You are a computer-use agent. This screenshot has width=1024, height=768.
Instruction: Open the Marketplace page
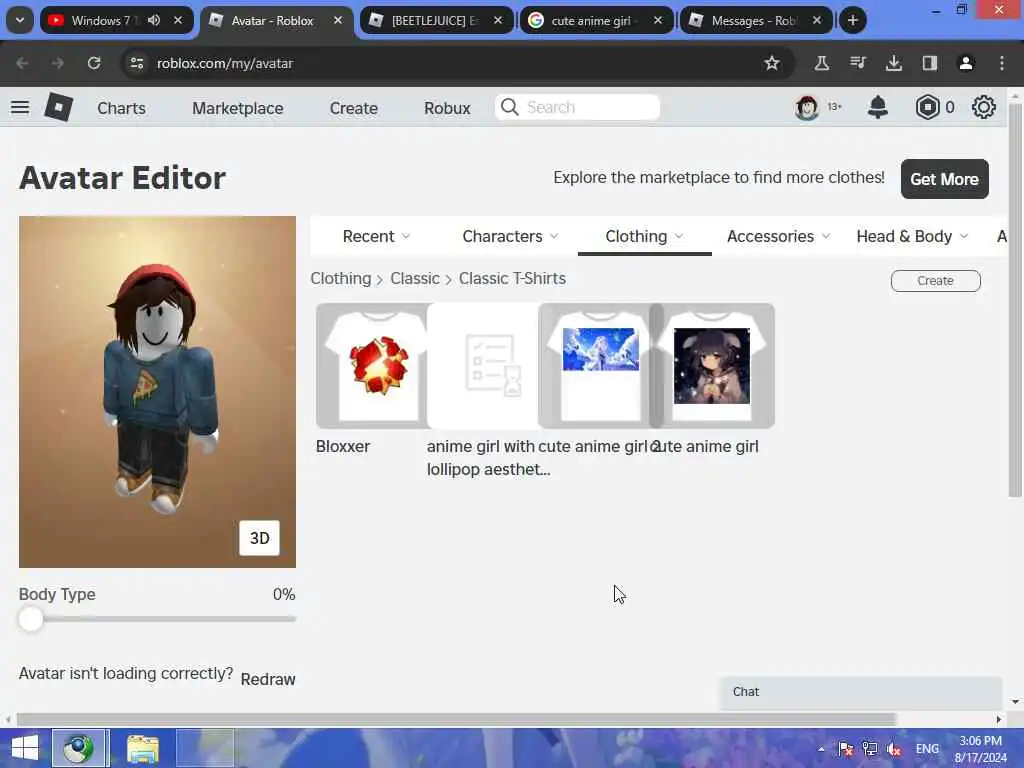(x=238, y=108)
